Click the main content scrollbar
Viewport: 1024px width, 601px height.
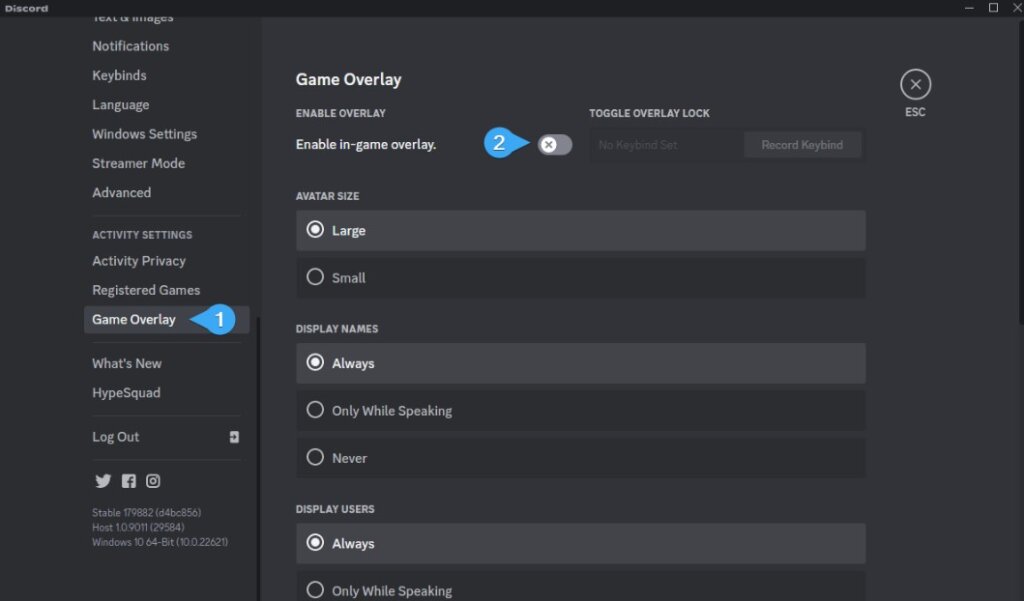(x=1021, y=170)
